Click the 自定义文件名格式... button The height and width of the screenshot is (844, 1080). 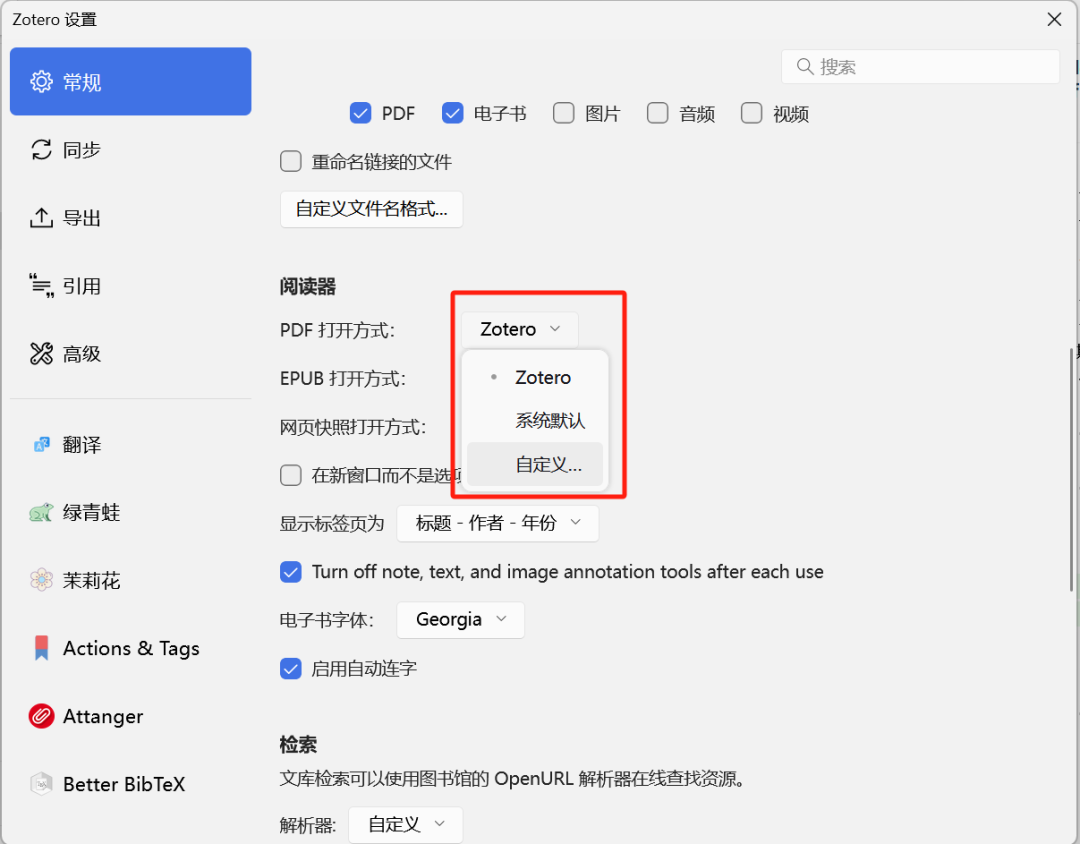tap(371, 210)
